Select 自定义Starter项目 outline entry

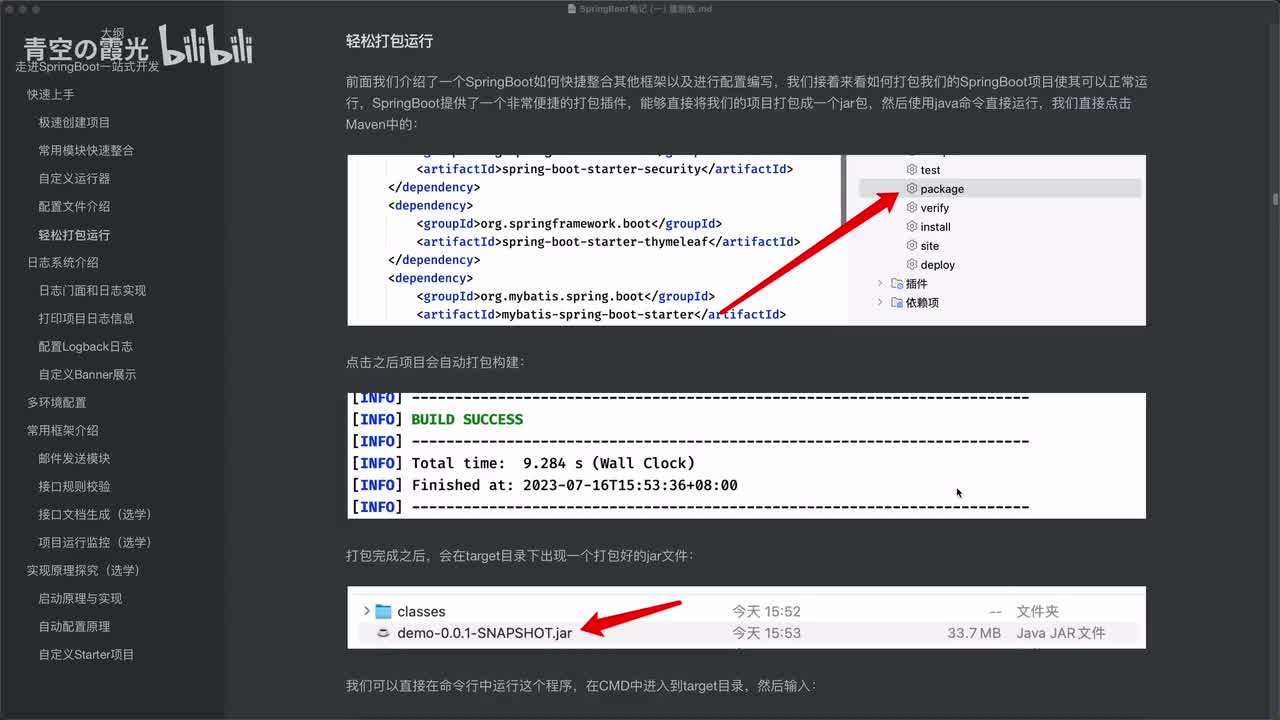coord(86,654)
